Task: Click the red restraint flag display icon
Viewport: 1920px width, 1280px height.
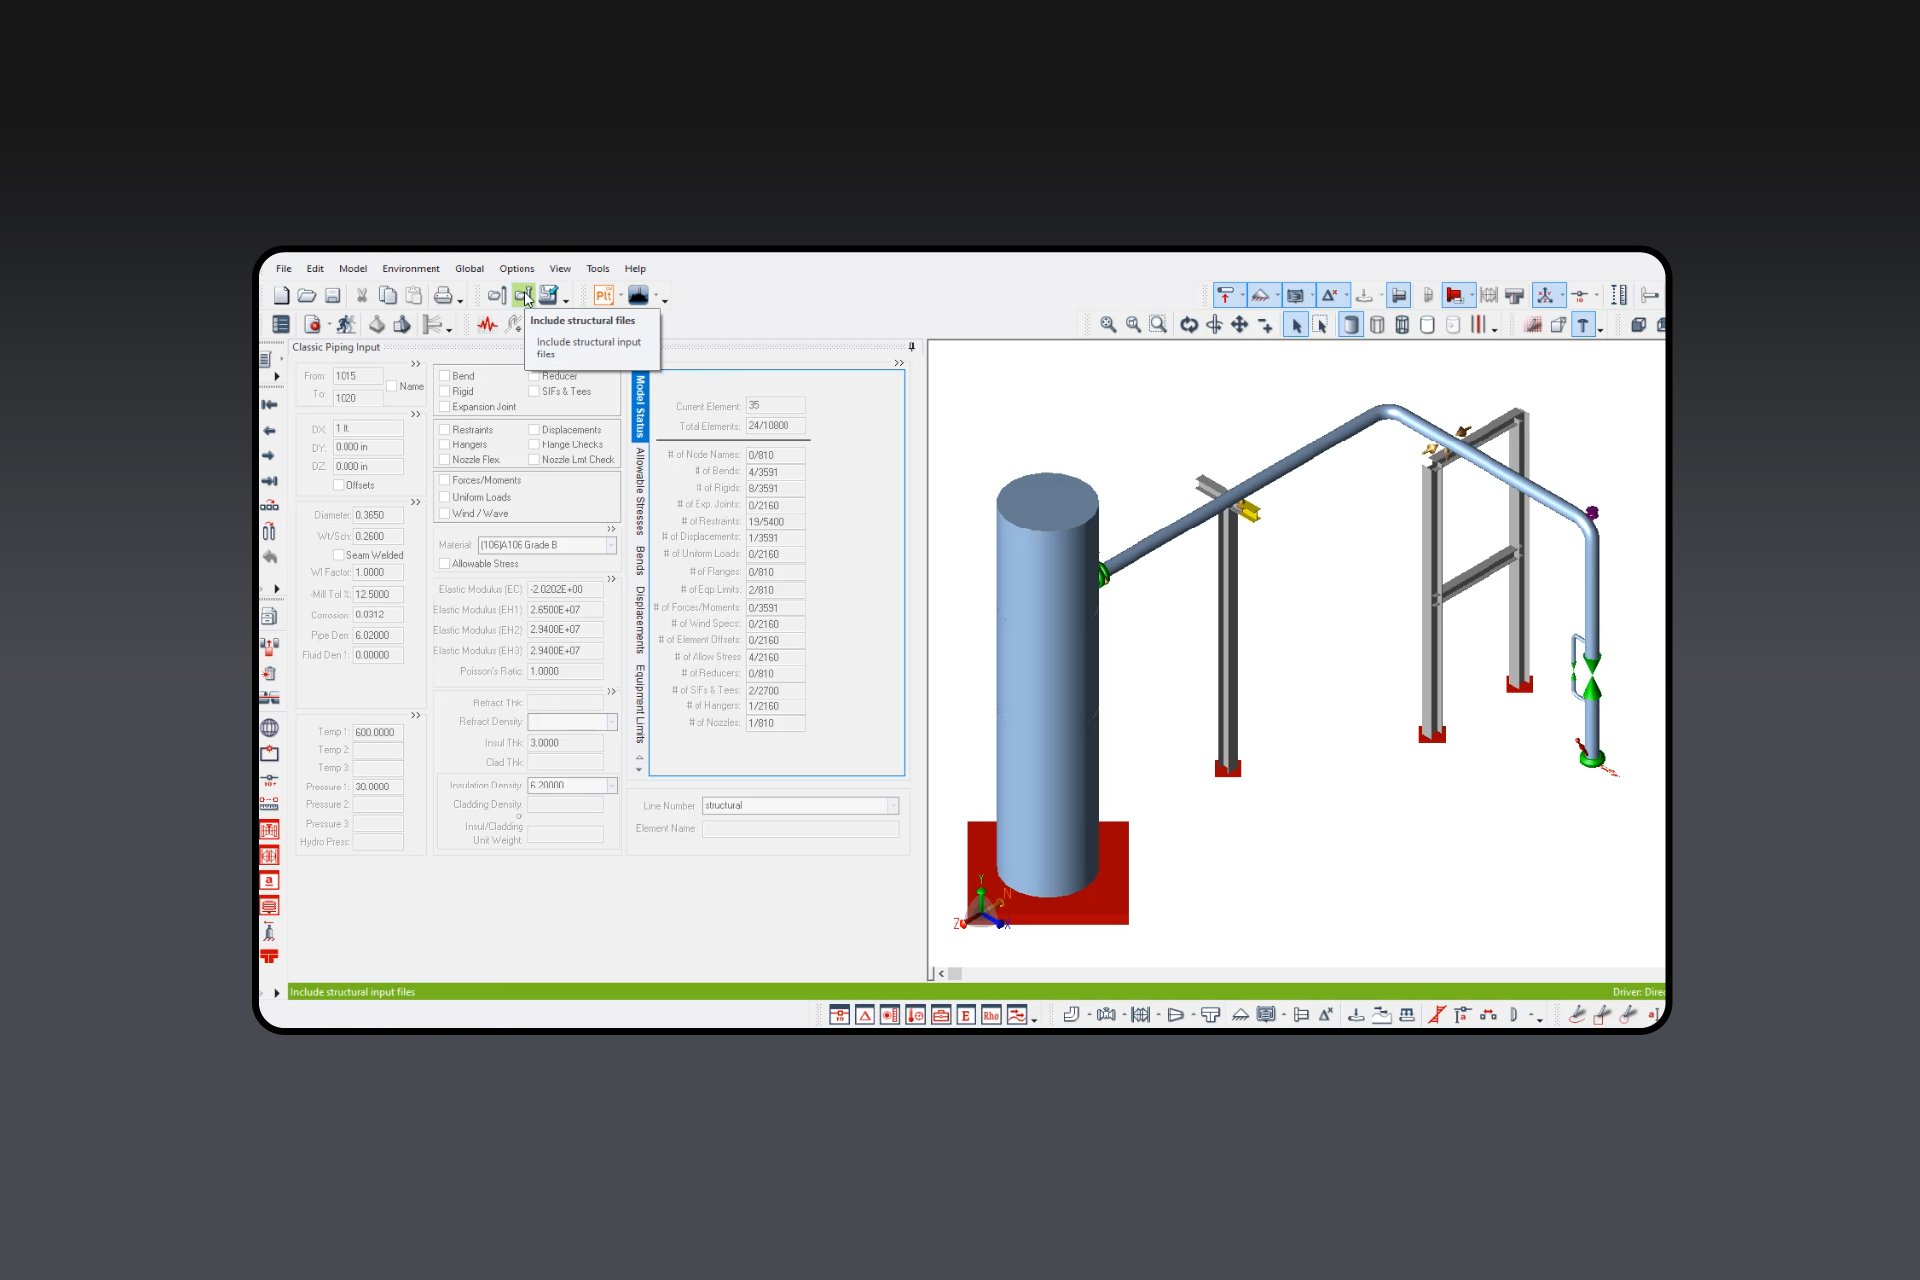Action: (x=1456, y=295)
